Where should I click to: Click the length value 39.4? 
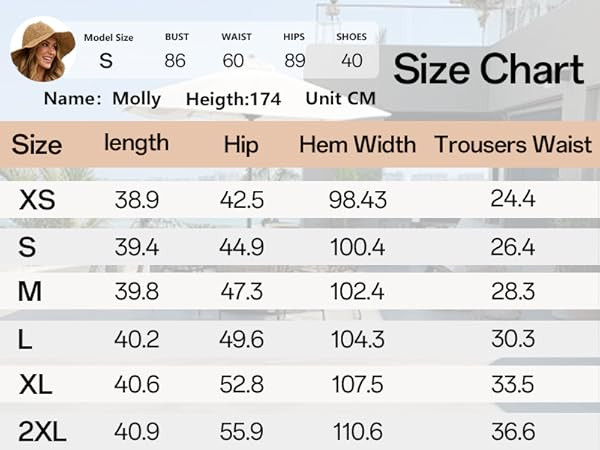pyautogui.click(x=137, y=246)
